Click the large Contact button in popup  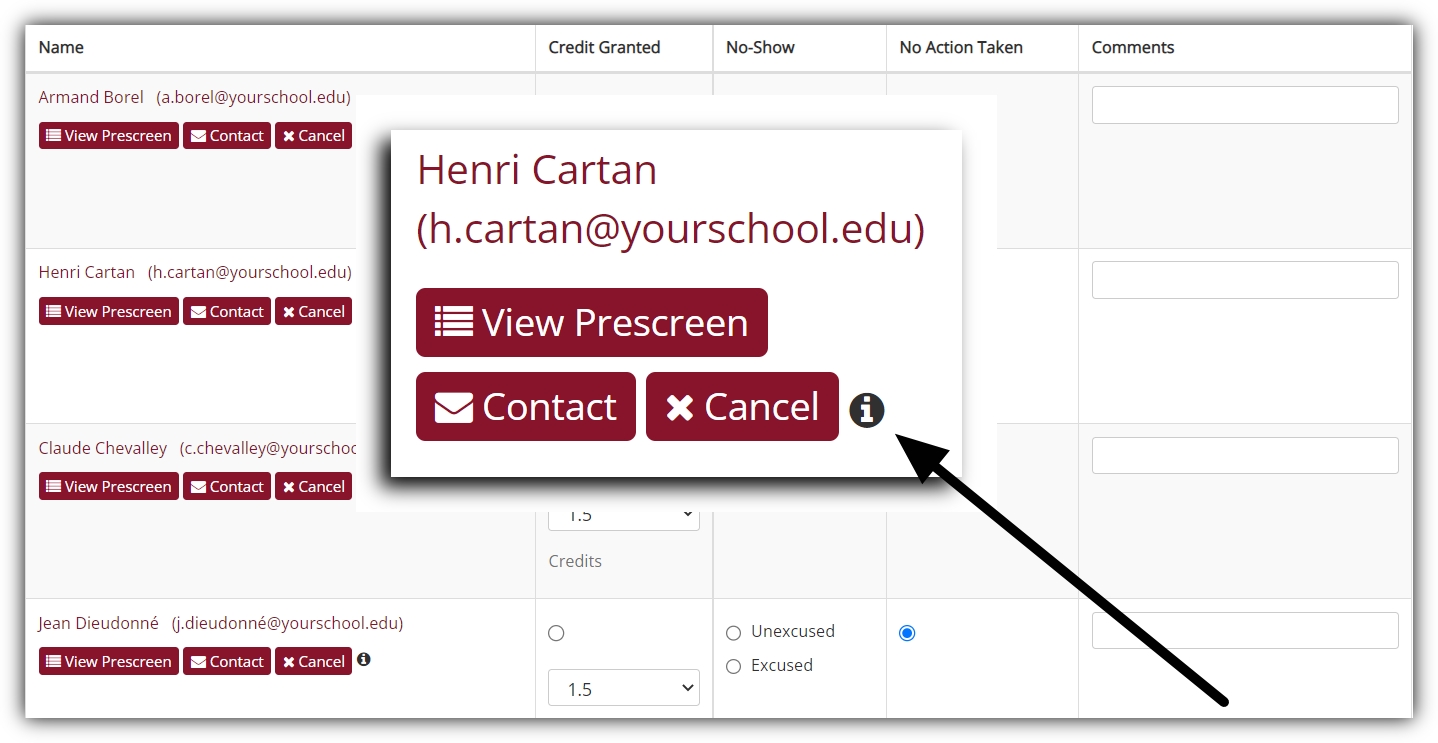click(x=525, y=407)
